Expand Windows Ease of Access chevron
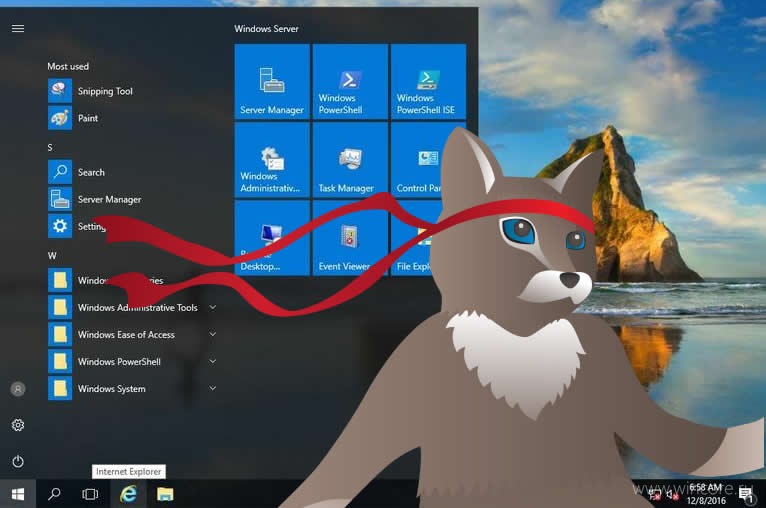Viewport: 766px width, 508px height. point(213,334)
